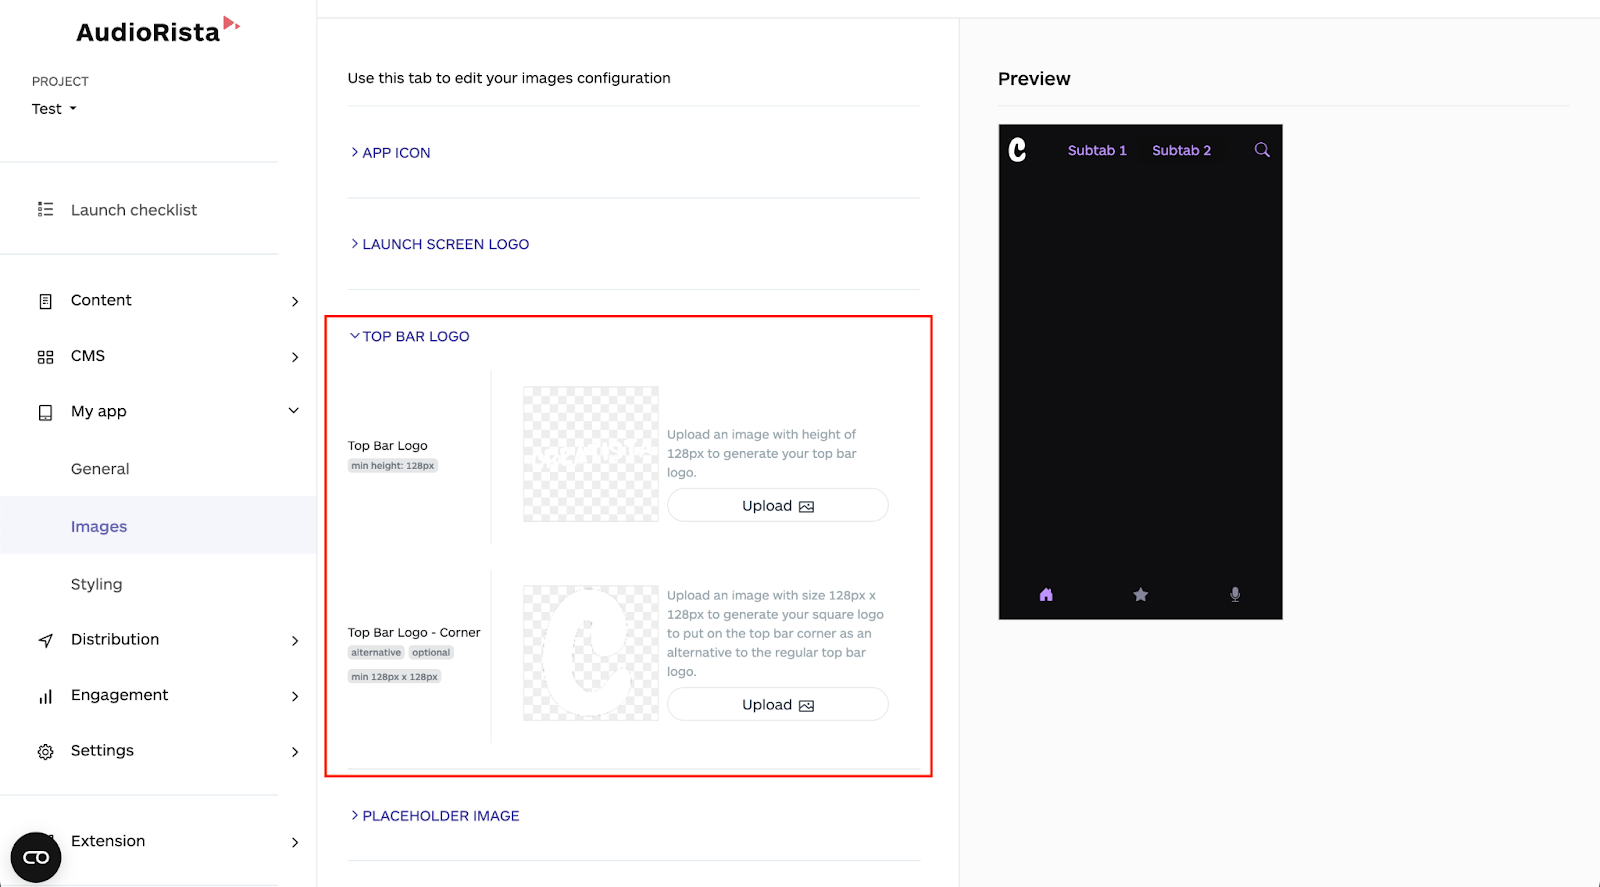Open the Styling submenu item
Screen dimensions: 1600x887
pyautogui.click(x=96, y=584)
